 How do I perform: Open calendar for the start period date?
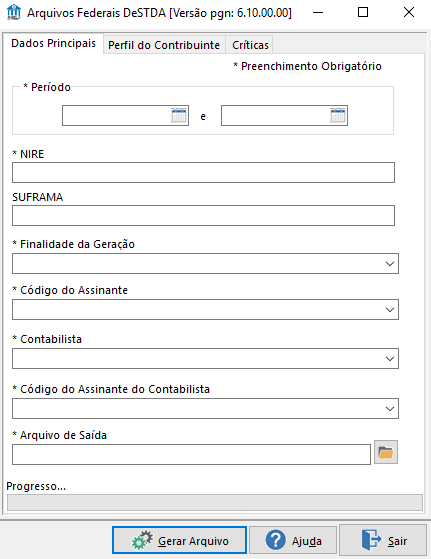coord(179,116)
